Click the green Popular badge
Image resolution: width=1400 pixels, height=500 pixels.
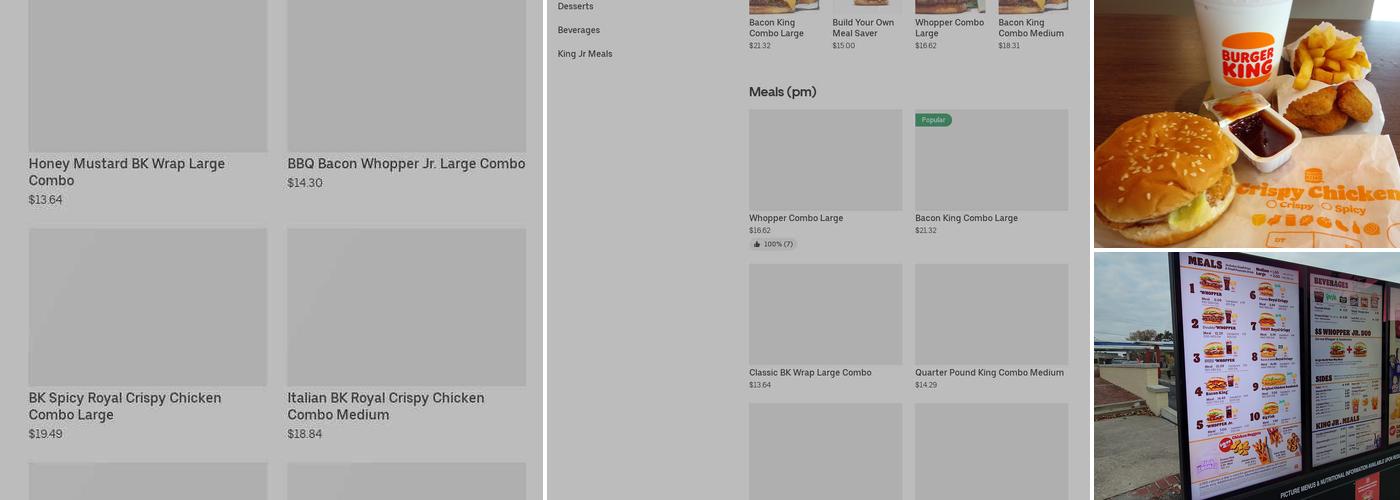click(x=933, y=120)
